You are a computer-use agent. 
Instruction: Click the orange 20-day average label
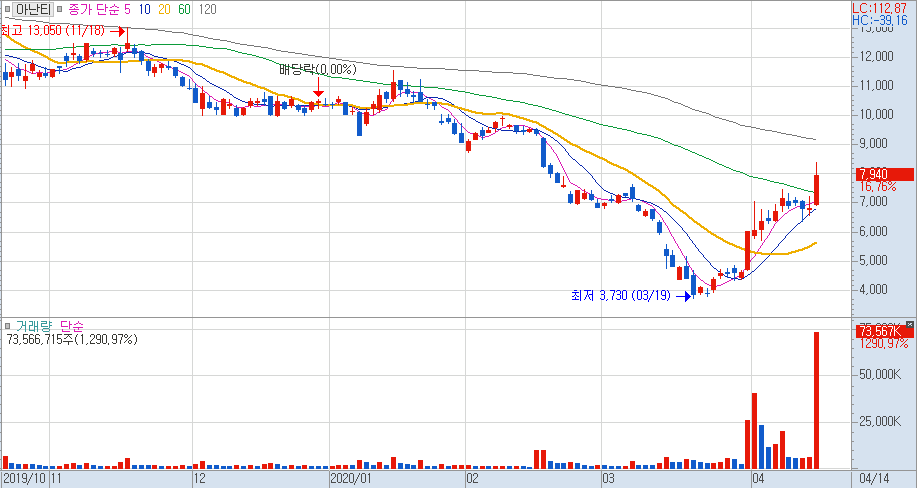tap(164, 9)
